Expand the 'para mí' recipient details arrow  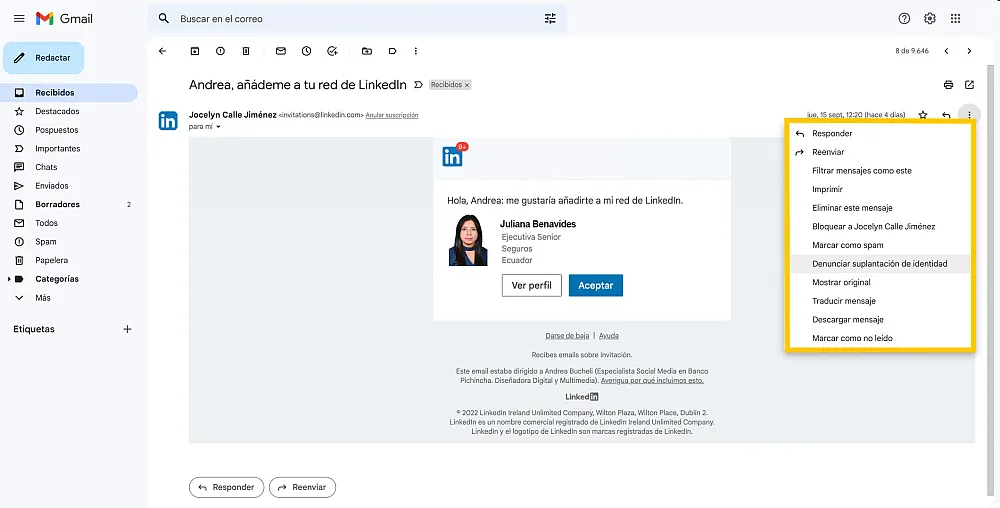coord(218,127)
